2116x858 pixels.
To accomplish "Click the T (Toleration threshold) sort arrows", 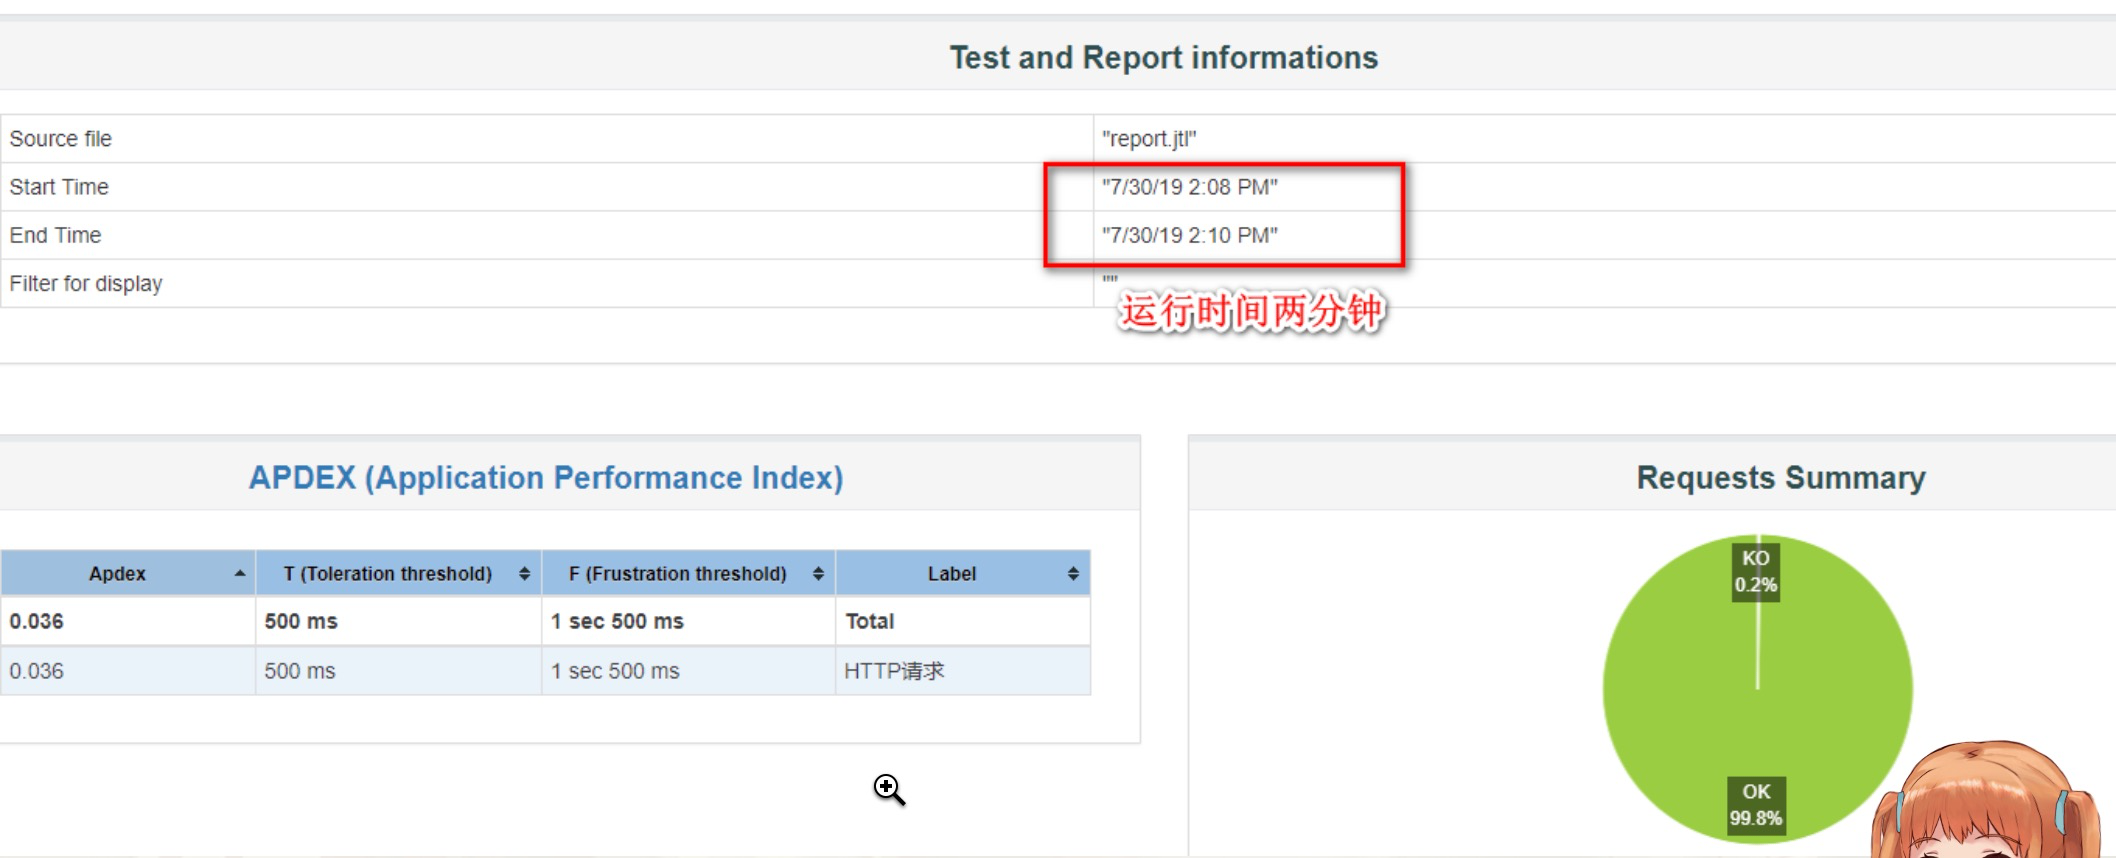I will click(x=524, y=574).
